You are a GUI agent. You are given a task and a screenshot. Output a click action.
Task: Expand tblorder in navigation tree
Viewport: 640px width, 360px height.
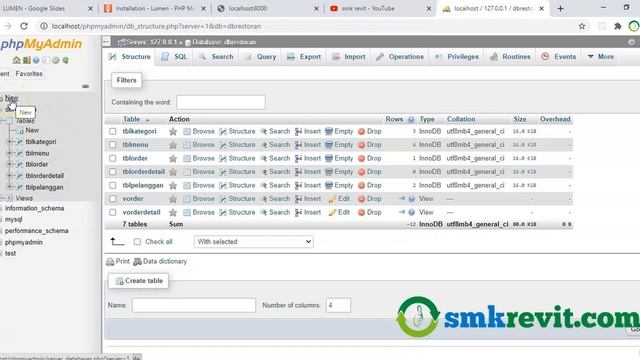(9, 164)
